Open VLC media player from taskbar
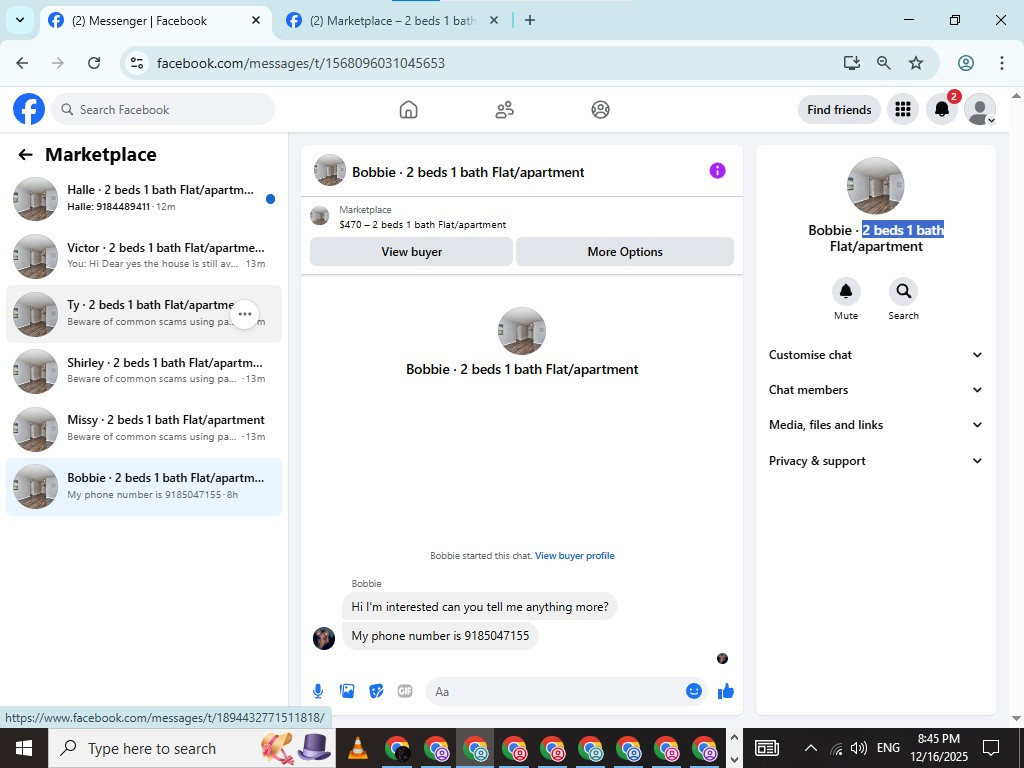 358,748
